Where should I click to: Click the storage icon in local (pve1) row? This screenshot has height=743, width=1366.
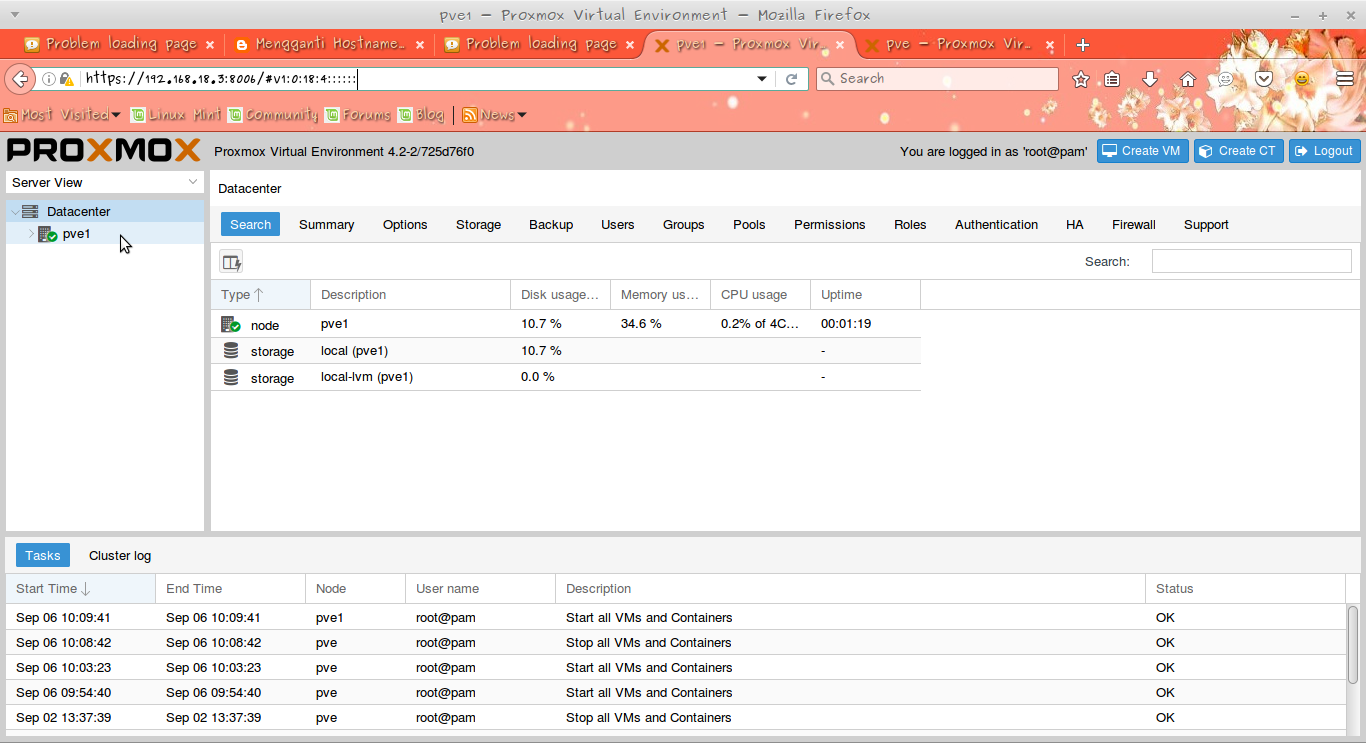tap(231, 351)
